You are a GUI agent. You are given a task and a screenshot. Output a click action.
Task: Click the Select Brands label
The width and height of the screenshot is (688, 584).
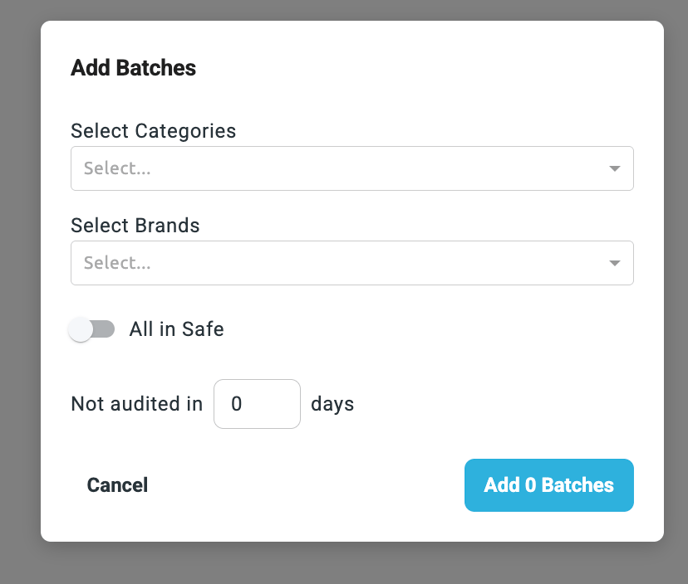135,225
